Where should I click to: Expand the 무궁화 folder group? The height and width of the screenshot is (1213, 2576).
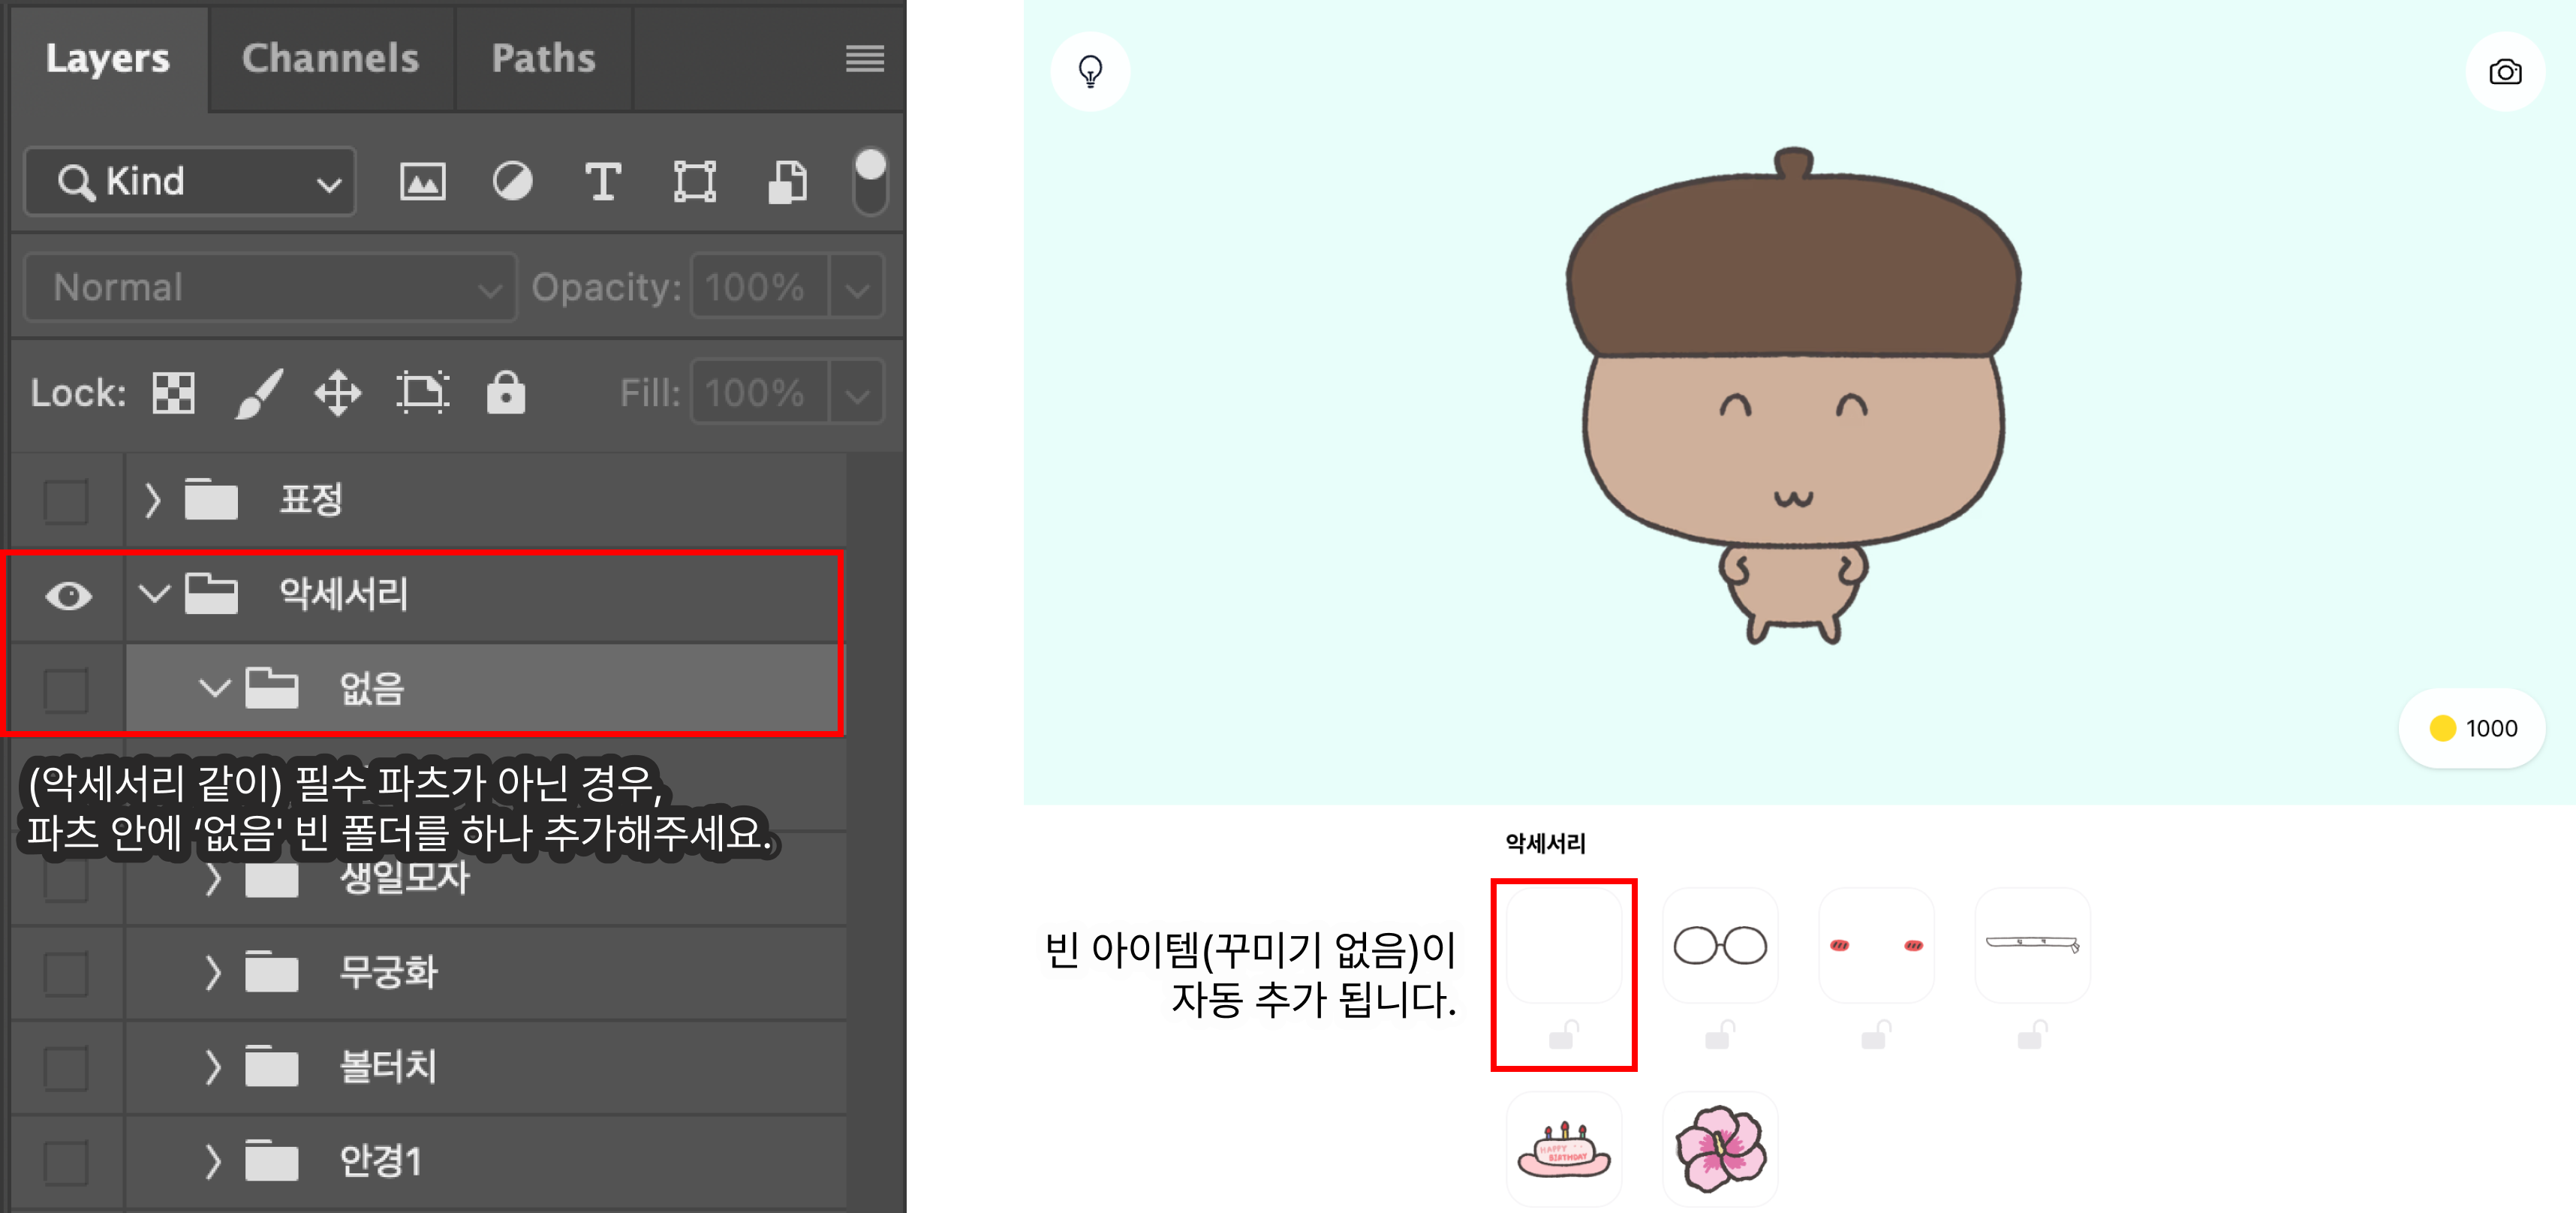click(212, 972)
